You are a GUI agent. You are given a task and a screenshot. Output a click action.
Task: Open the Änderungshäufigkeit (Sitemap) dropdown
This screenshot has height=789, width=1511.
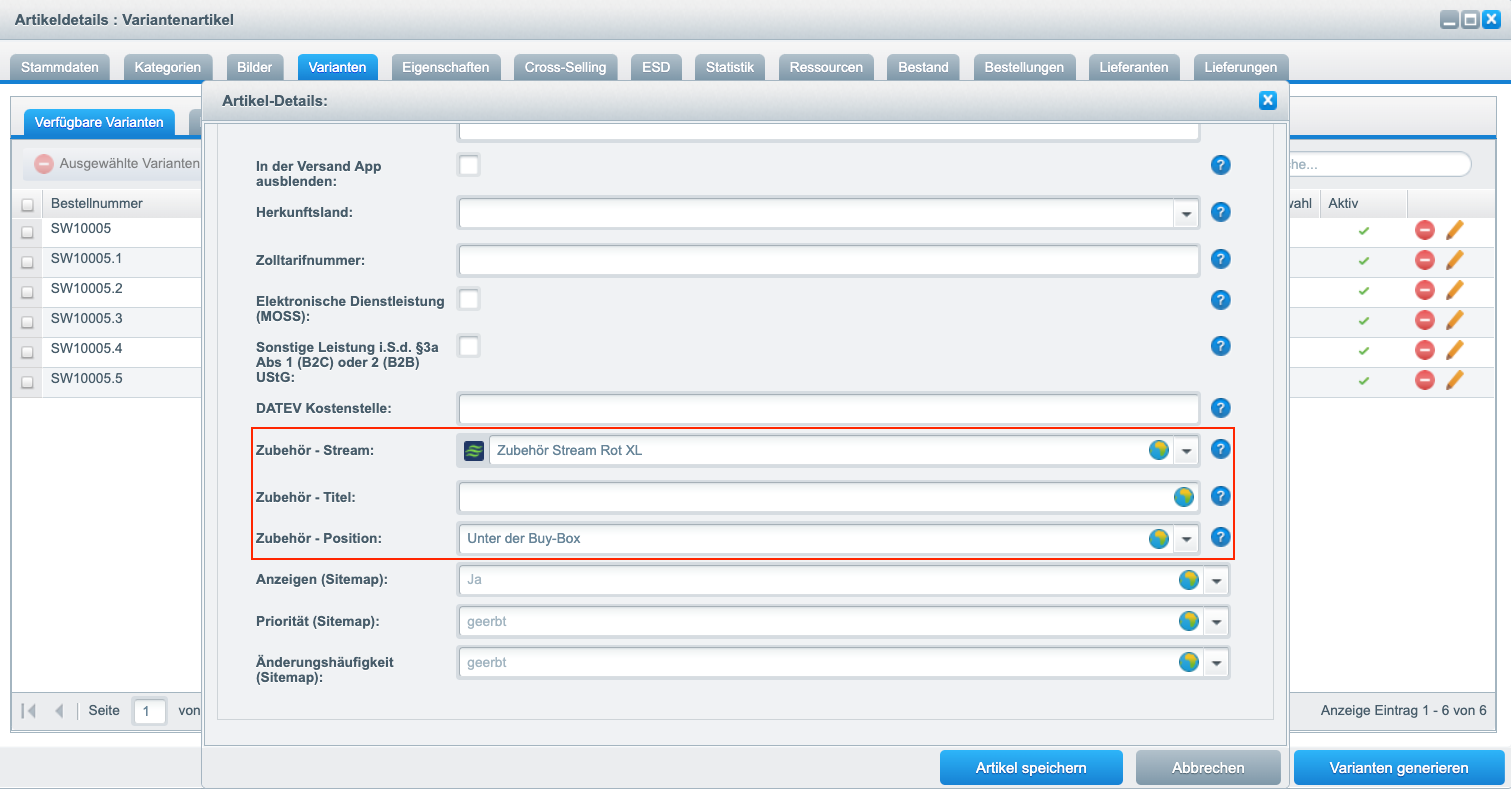tap(1216, 663)
